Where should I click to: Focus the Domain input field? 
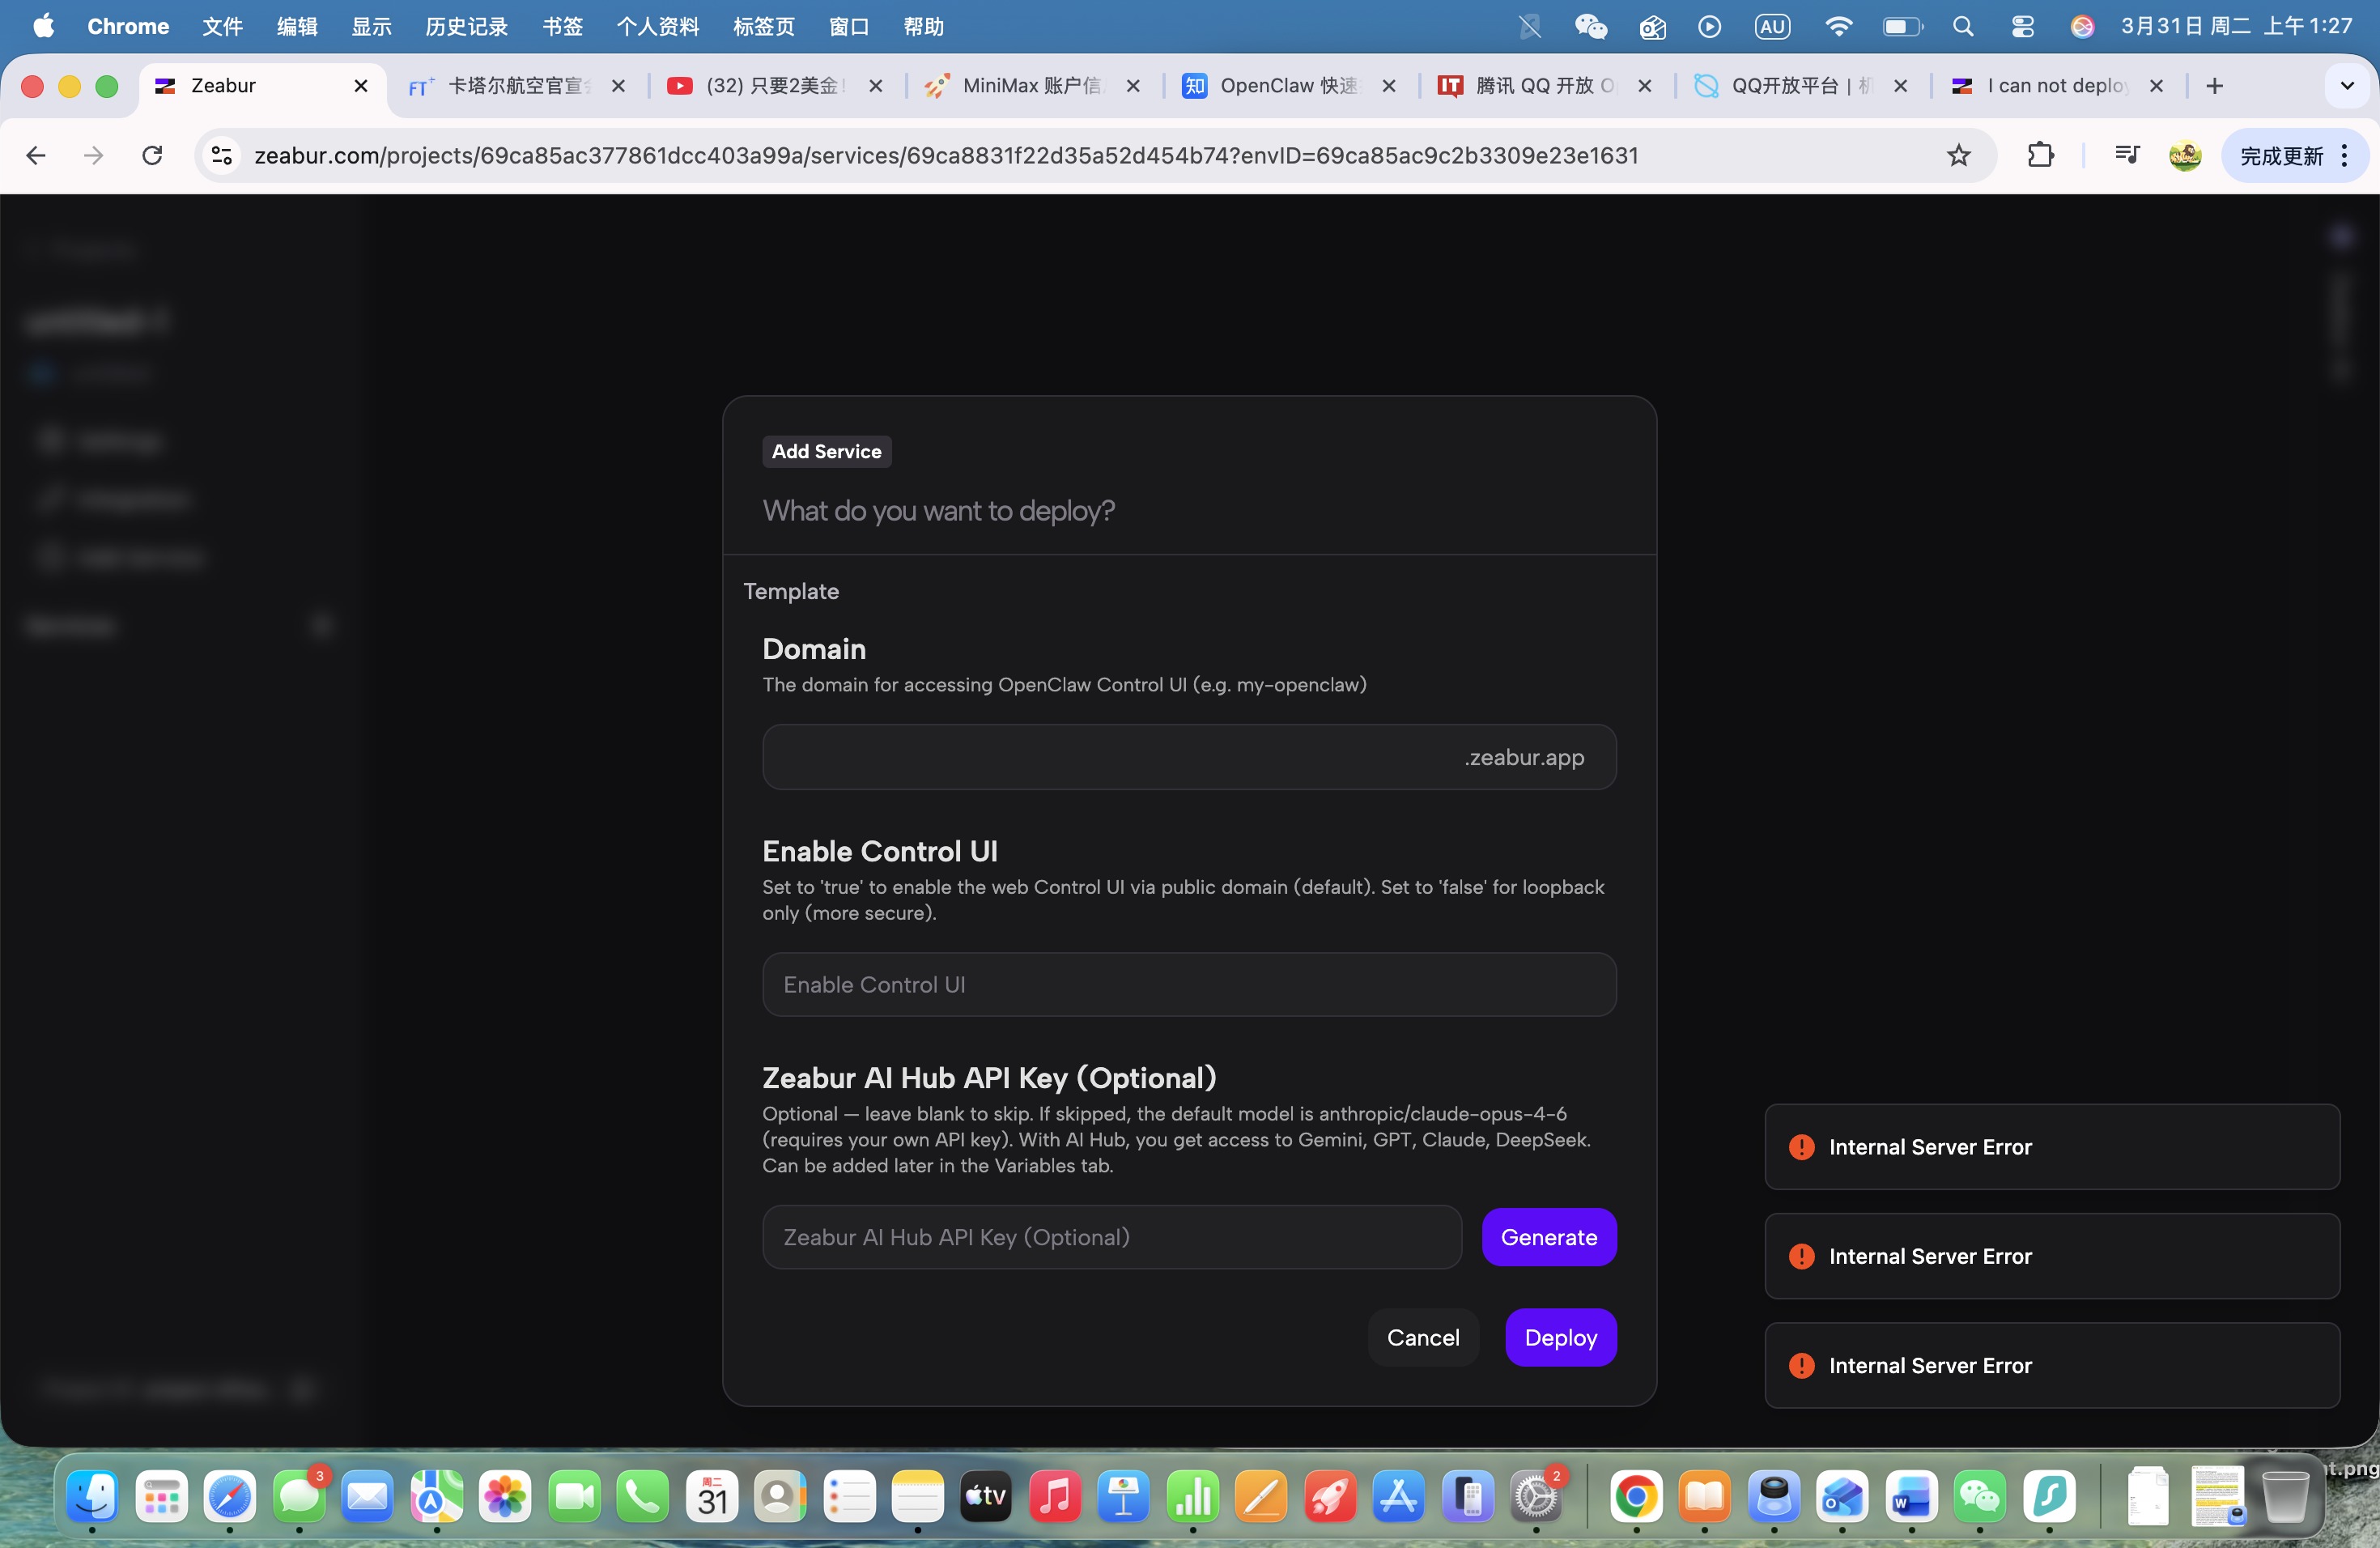pos(1189,757)
